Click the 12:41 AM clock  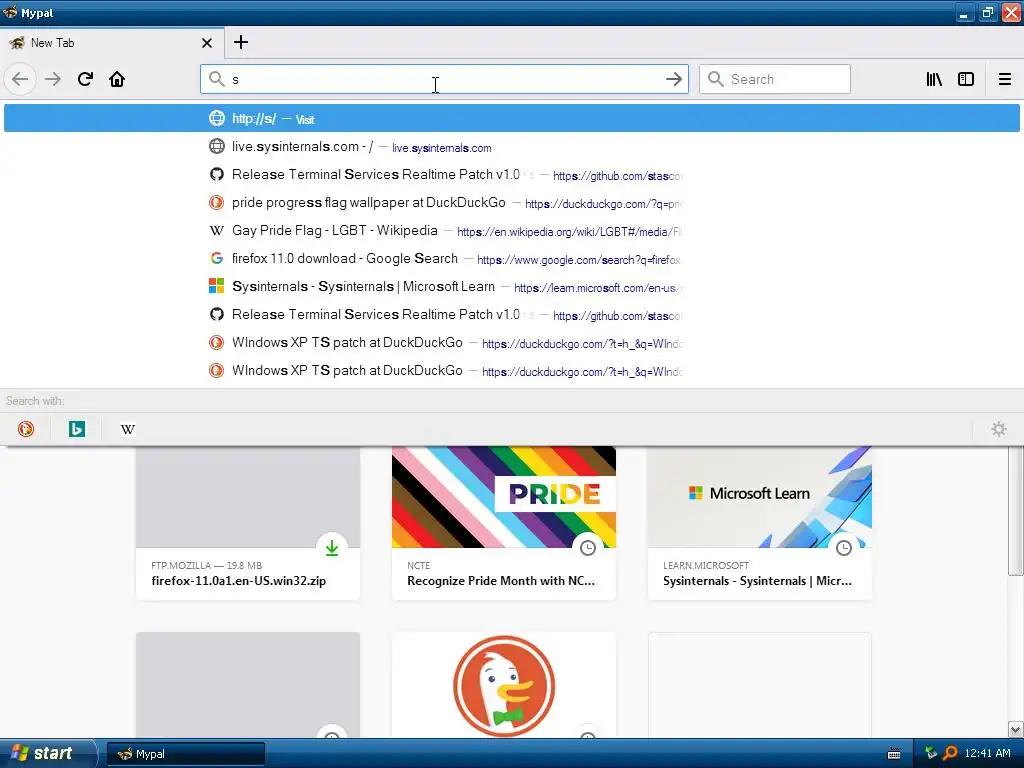click(987, 754)
